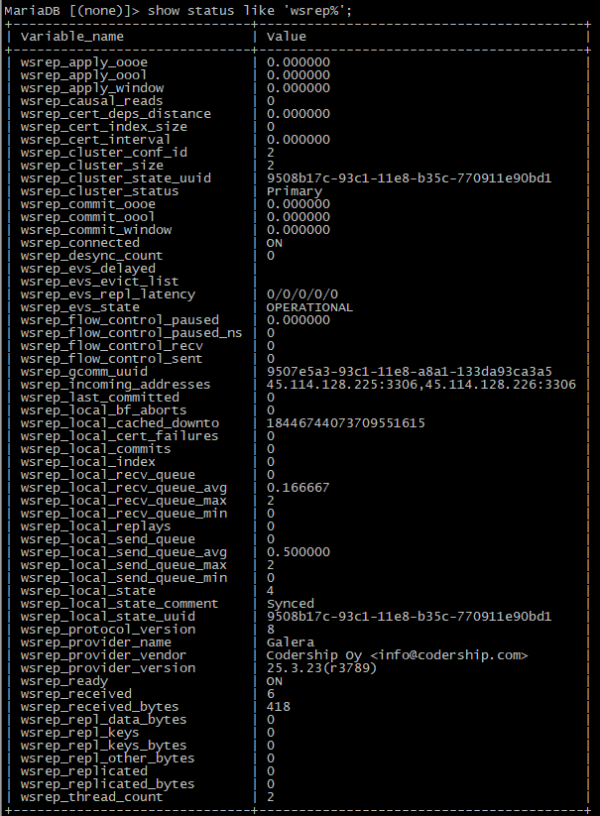Image resolution: width=600 pixels, height=816 pixels.
Task: Click the wsrep_local_cached_downto large number
Action: (346, 423)
